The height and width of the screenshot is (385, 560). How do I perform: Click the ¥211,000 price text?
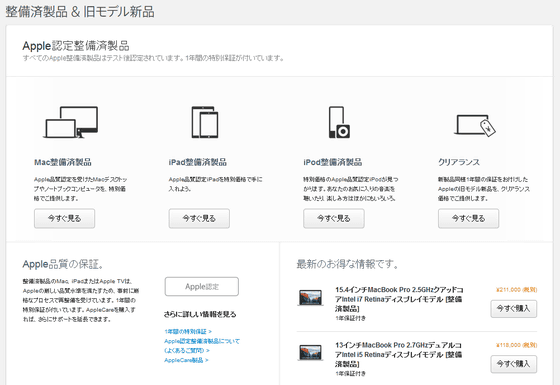click(516, 290)
